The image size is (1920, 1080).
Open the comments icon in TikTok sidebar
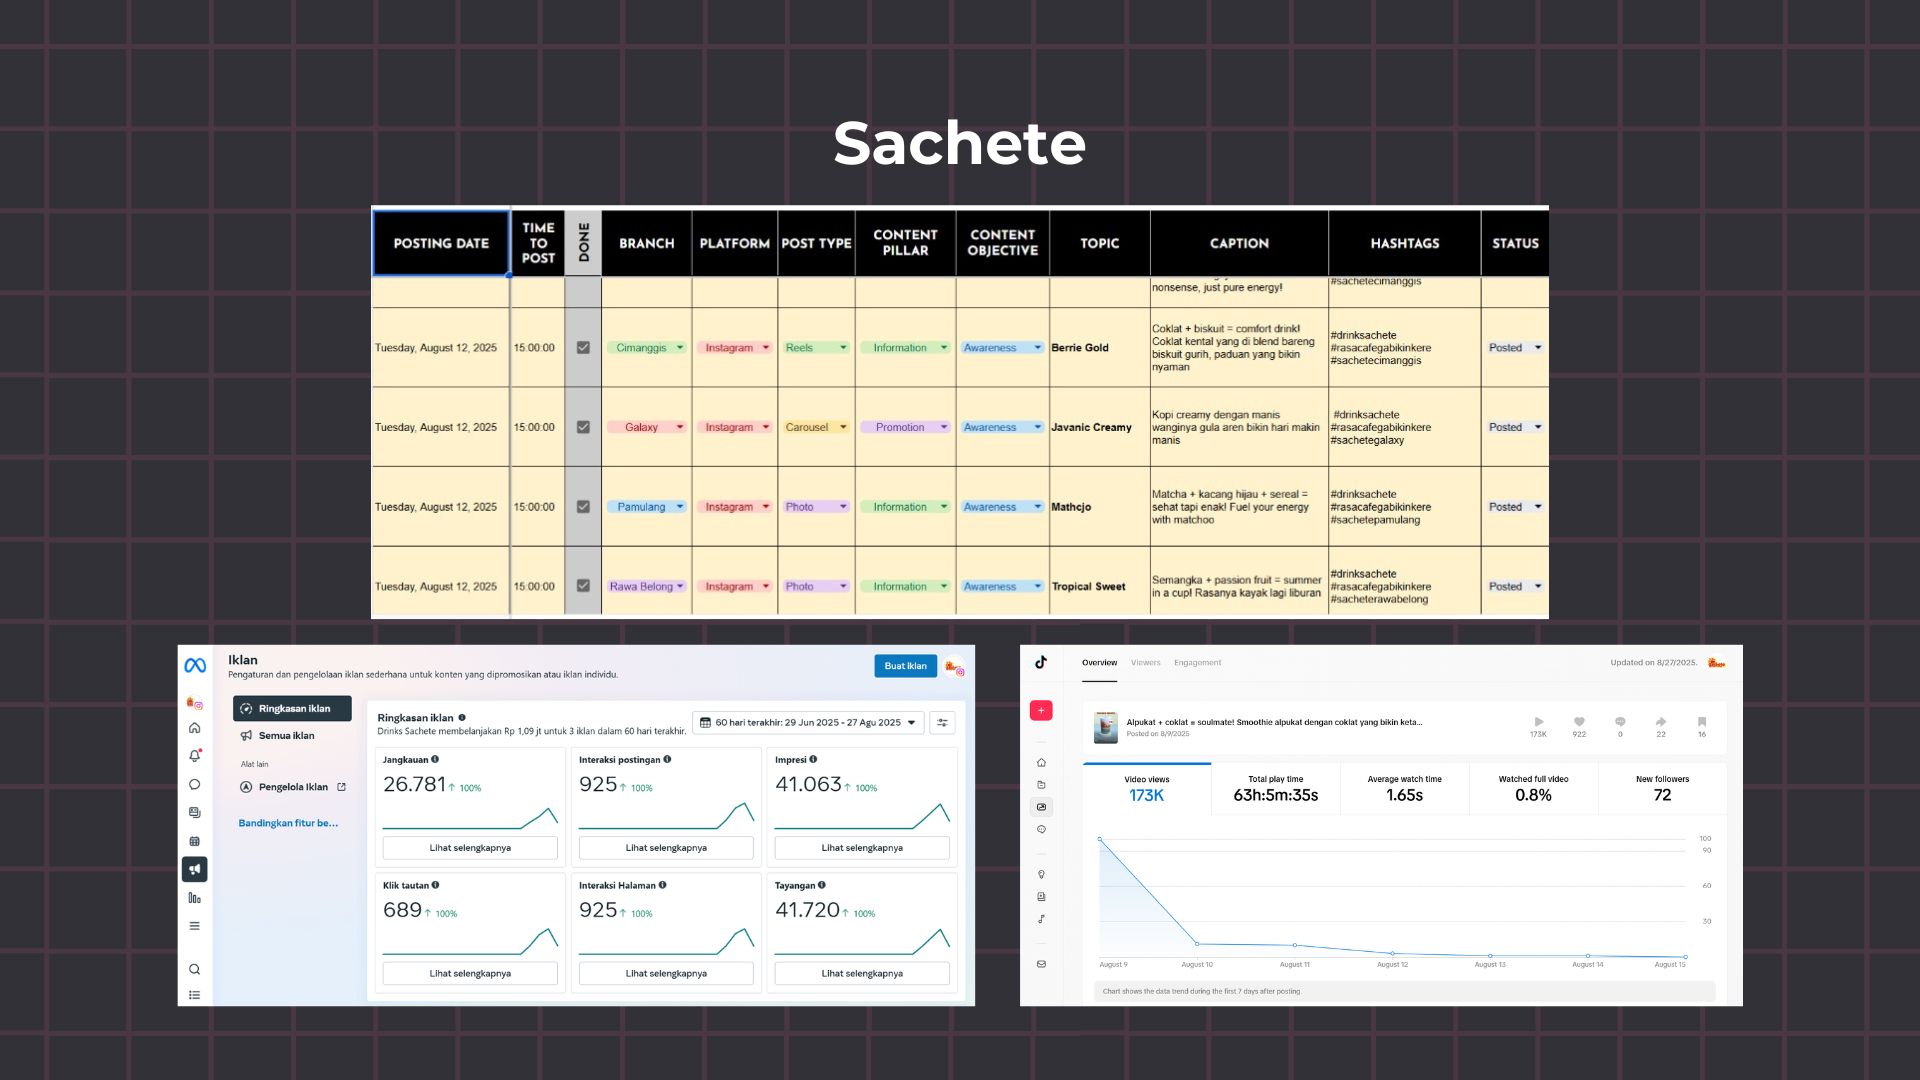pyautogui.click(x=1041, y=829)
